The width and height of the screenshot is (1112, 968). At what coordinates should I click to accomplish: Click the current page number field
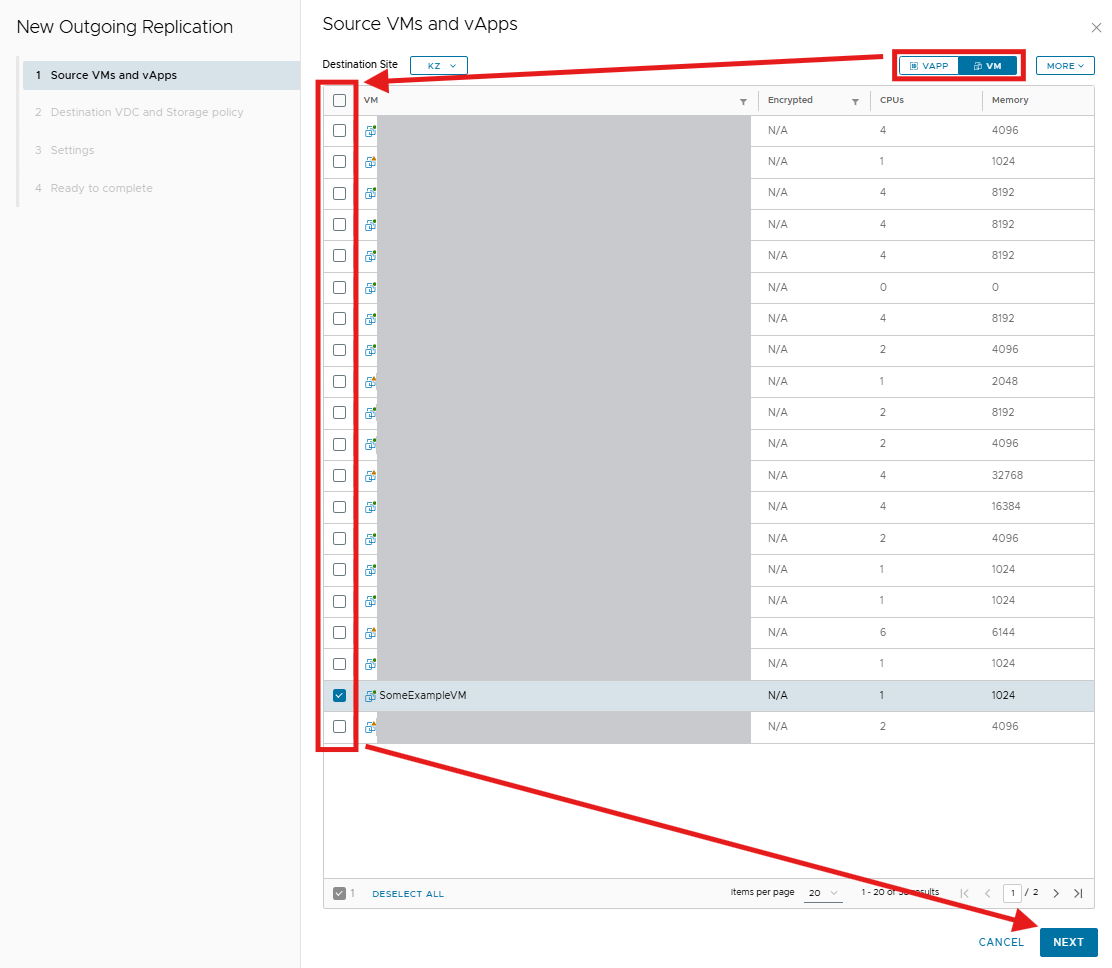pyautogui.click(x=1012, y=893)
